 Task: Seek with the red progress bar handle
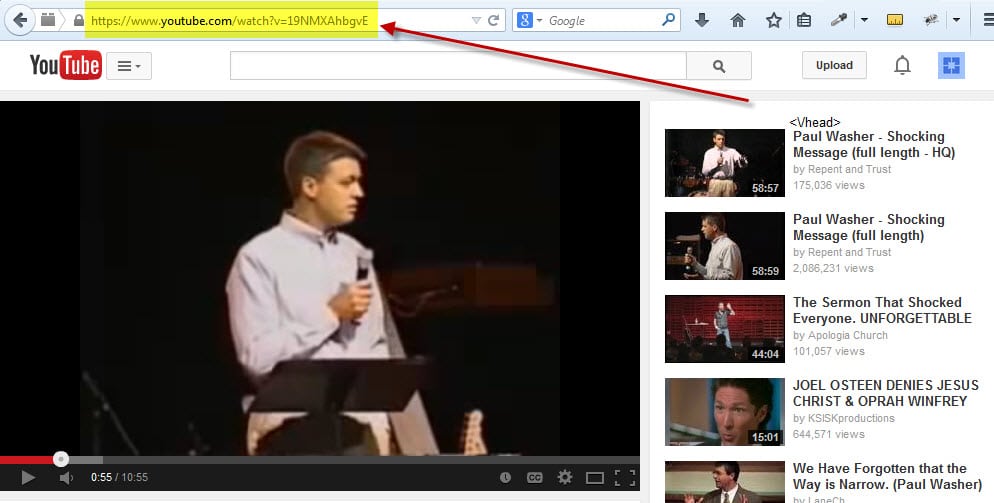pyautogui.click(x=61, y=459)
